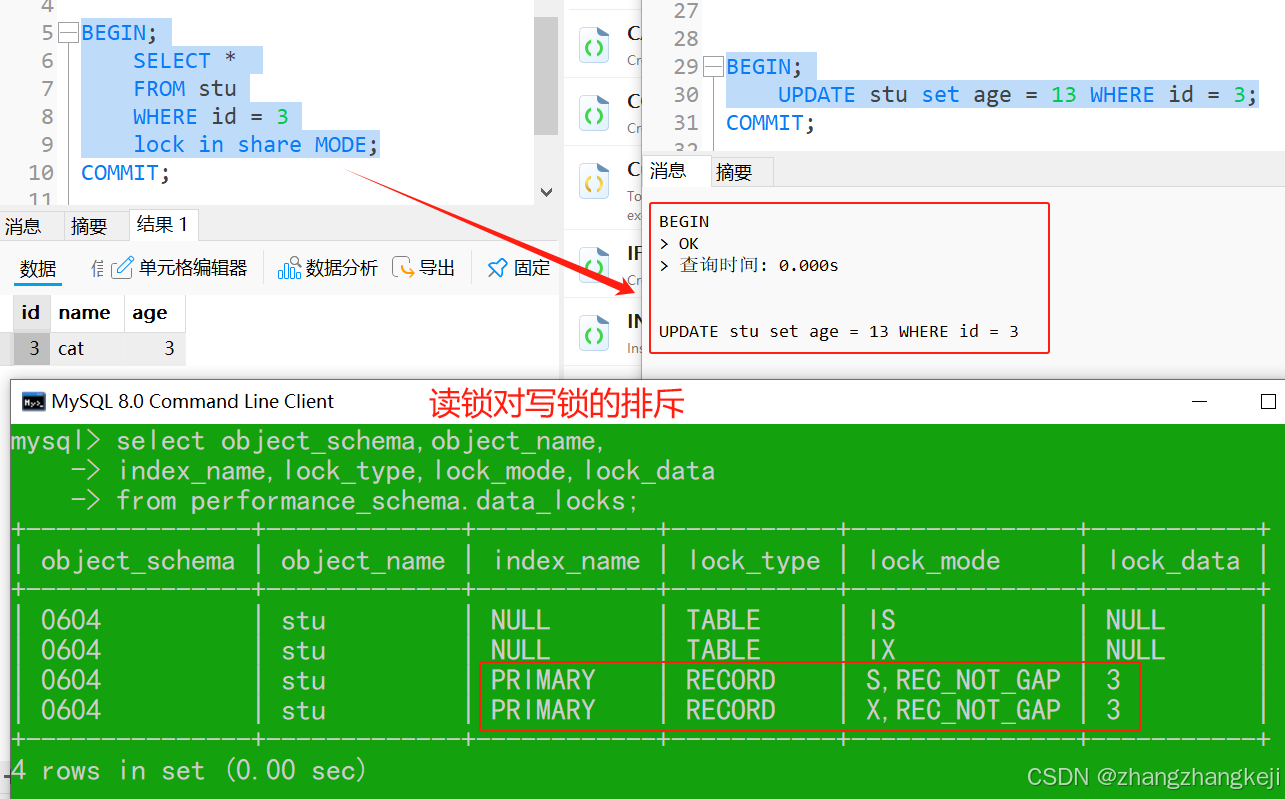Image resolution: width=1285 pixels, height=799 pixels.
Task: Select the age cell with value 3
Action: click(x=155, y=349)
